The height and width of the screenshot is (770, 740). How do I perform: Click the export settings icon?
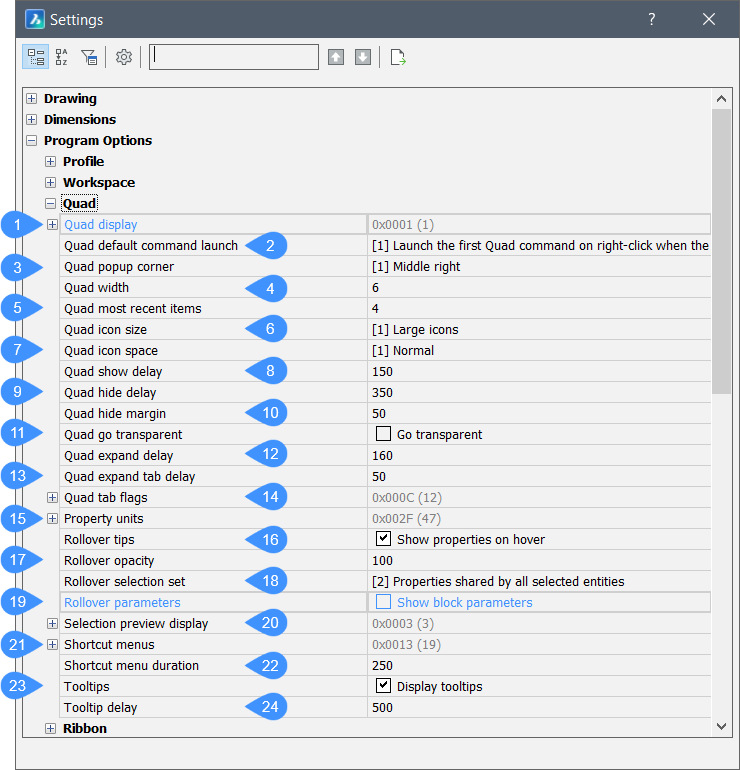pyautogui.click(x=398, y=57)
